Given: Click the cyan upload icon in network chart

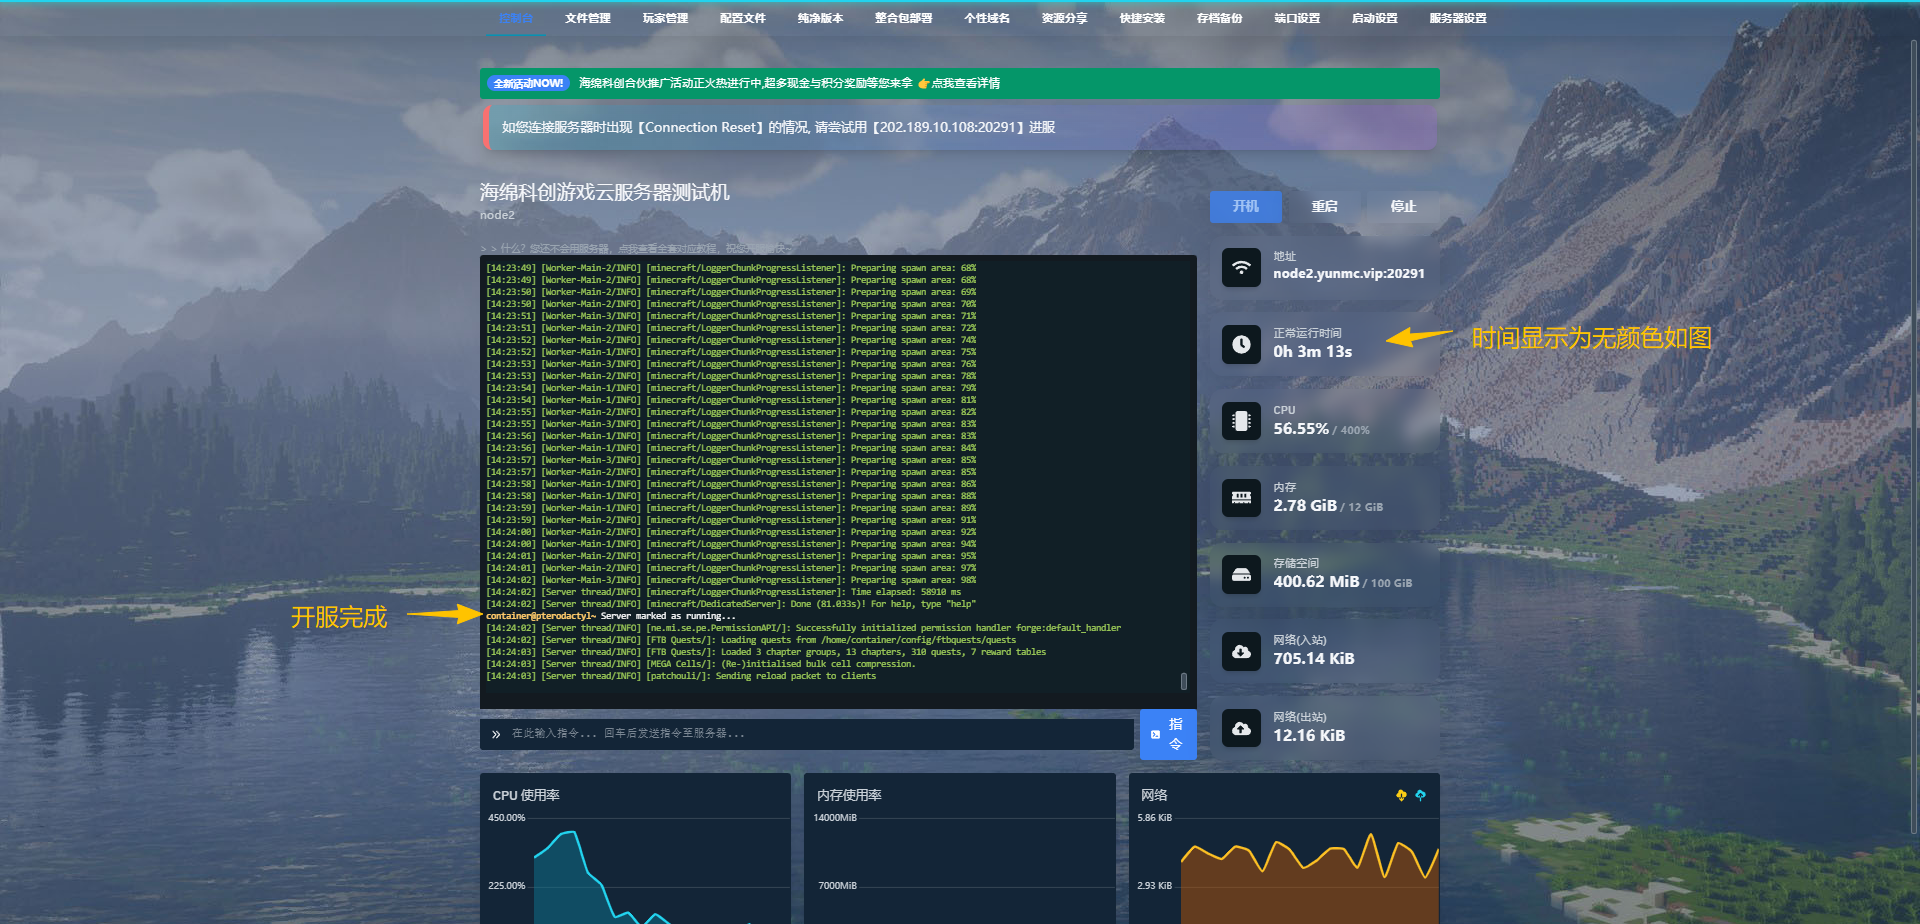Looking at the screenshot, I should (1420, 795).
